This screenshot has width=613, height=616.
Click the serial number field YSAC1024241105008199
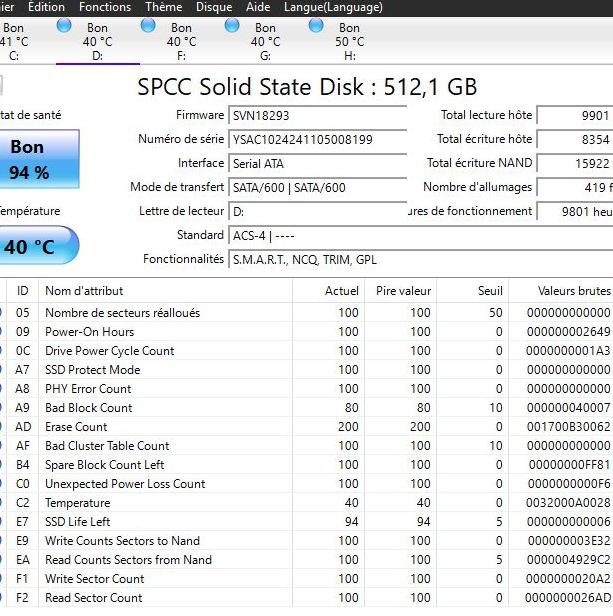[318, 139]
